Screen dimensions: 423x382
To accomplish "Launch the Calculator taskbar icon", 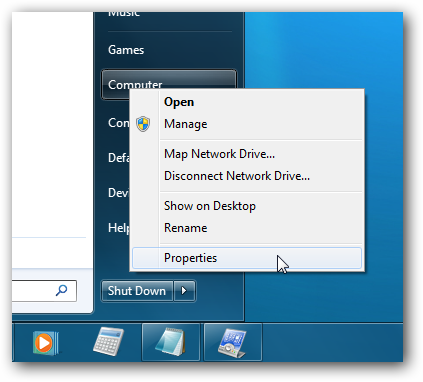I will coord(108,342).
